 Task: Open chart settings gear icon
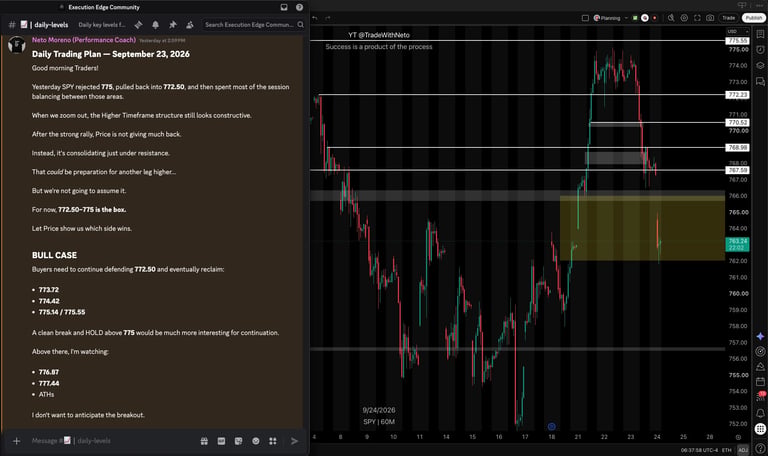(x=684, y=18)
